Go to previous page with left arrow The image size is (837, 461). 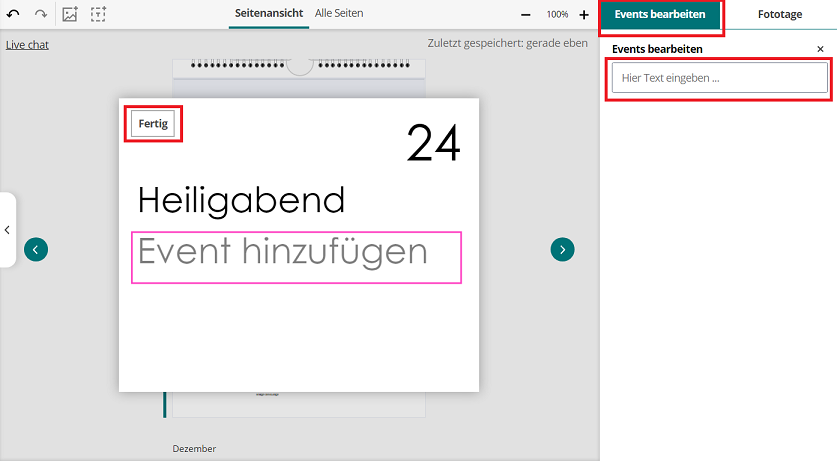tap(36, 250)
